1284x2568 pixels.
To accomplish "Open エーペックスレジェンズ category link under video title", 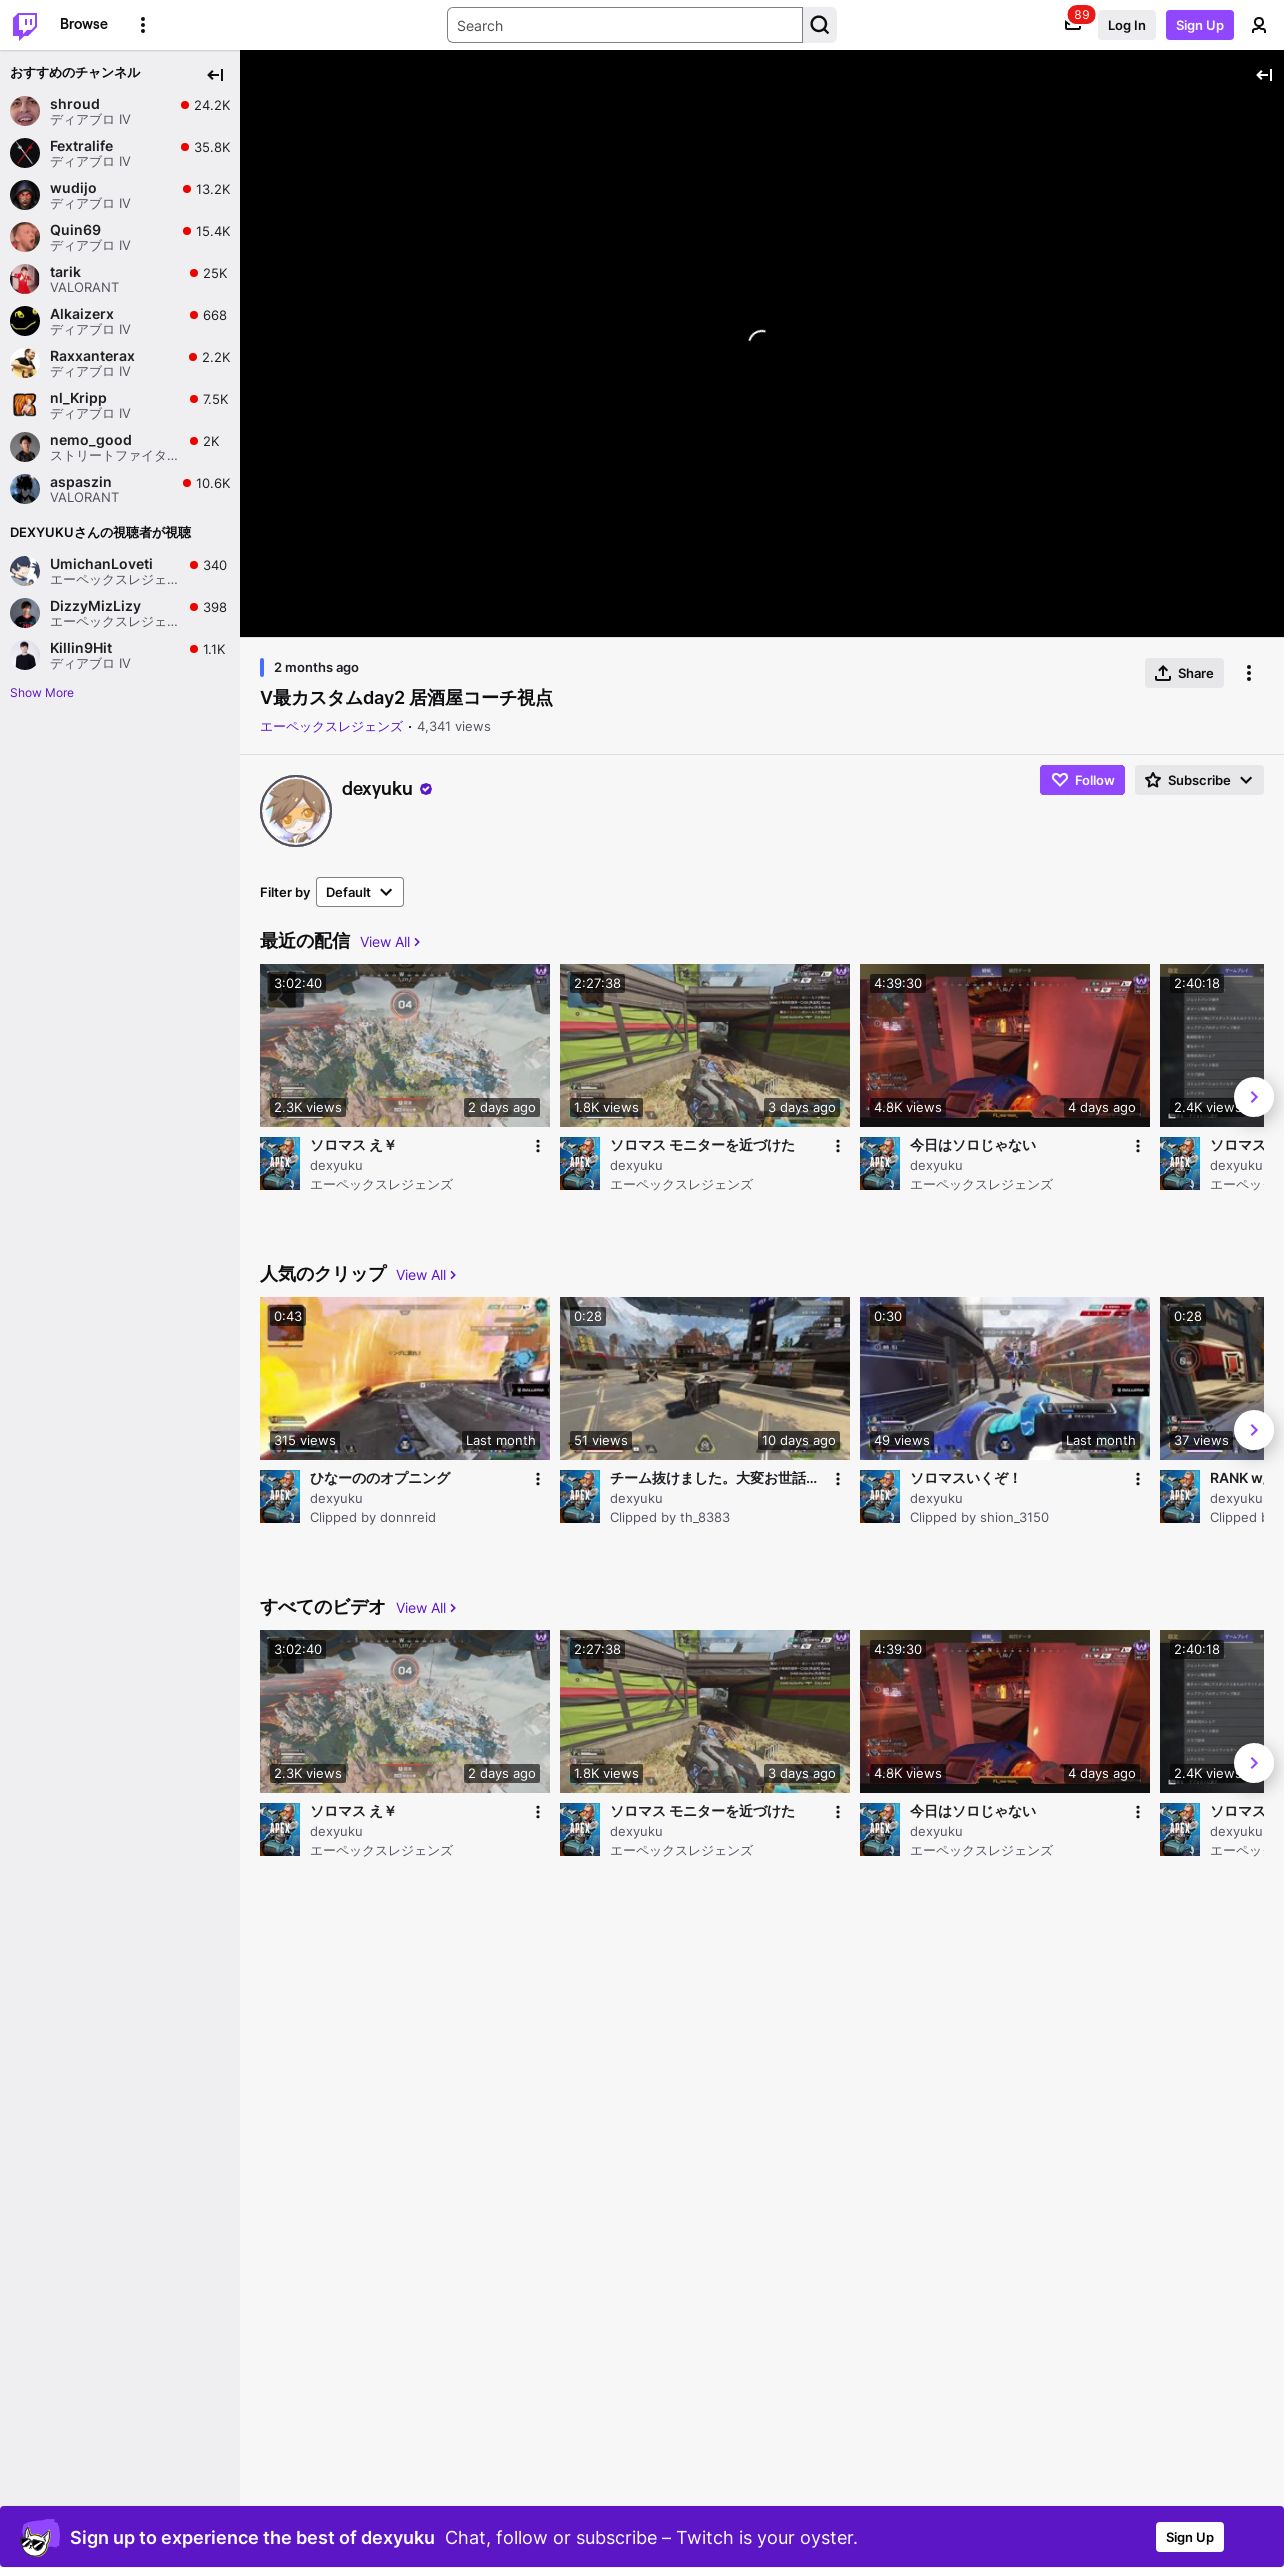I will 331,727.
